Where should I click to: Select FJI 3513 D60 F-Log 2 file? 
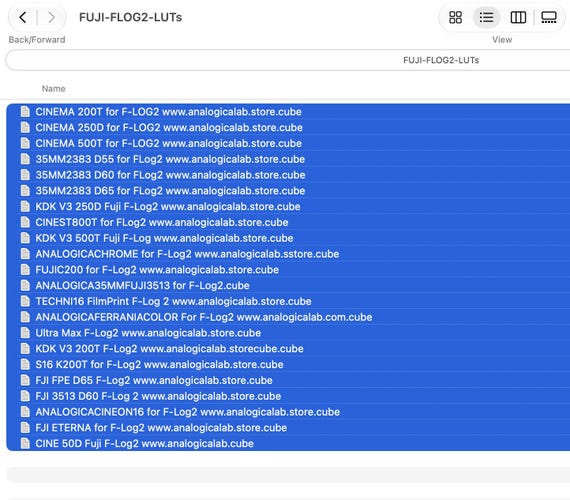pyautogui.click(x=288, y=396)
